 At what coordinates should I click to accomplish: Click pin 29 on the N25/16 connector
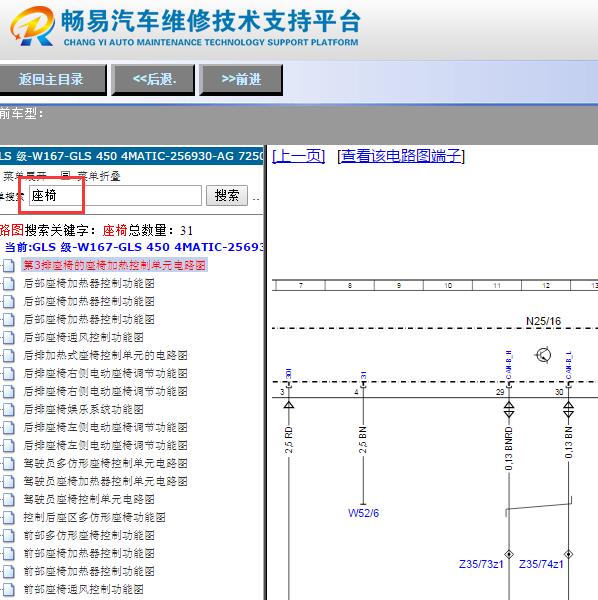(500, 392)
